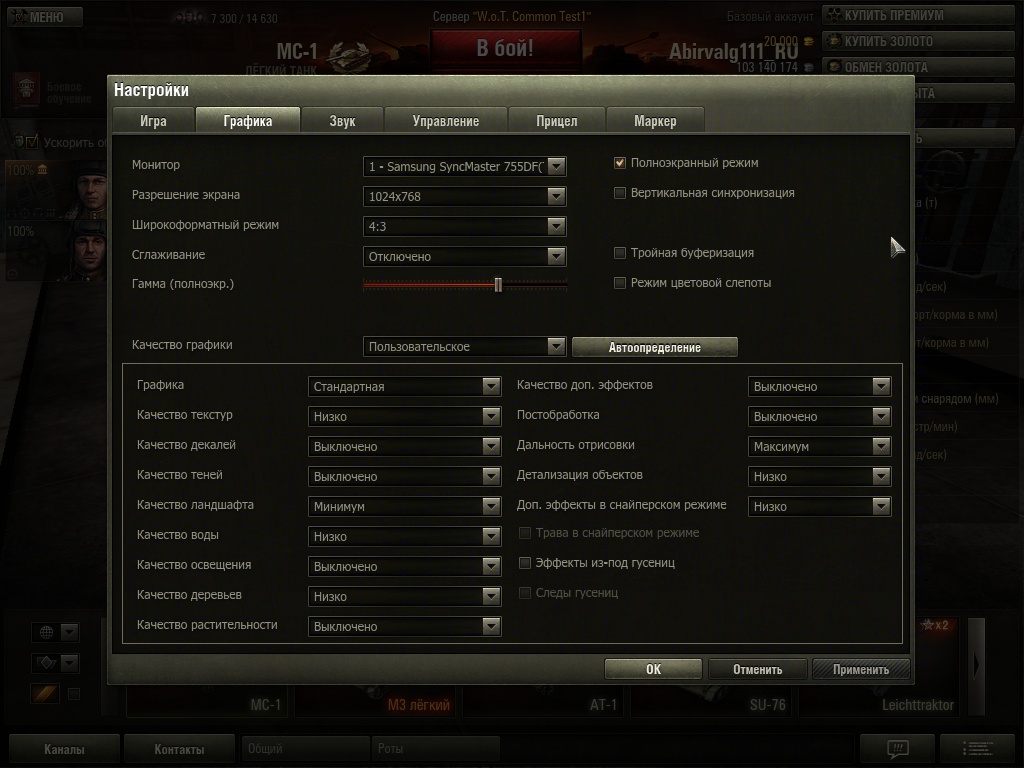1024x768 pixels.
Task: Click the orange striped filter icon
Action: [x=46, y=694]
